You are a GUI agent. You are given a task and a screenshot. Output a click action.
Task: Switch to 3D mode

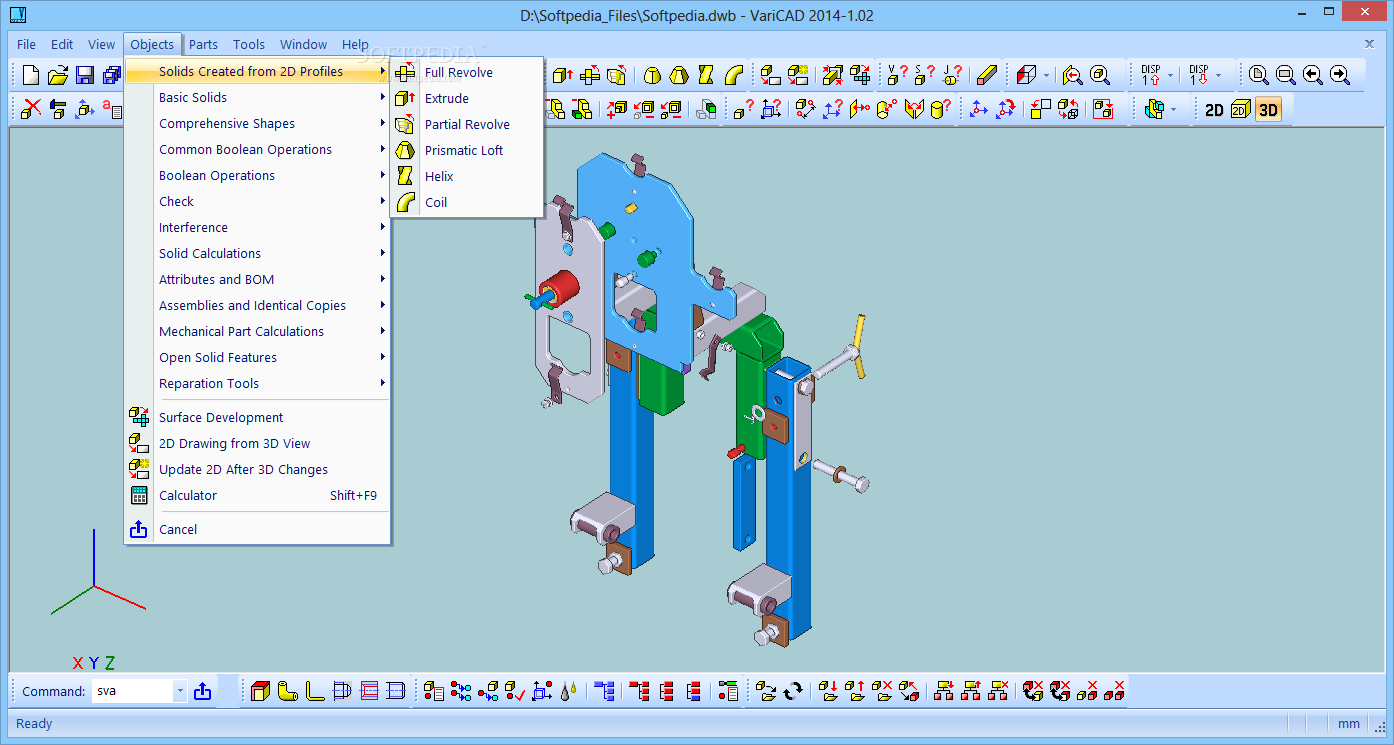1268,110
